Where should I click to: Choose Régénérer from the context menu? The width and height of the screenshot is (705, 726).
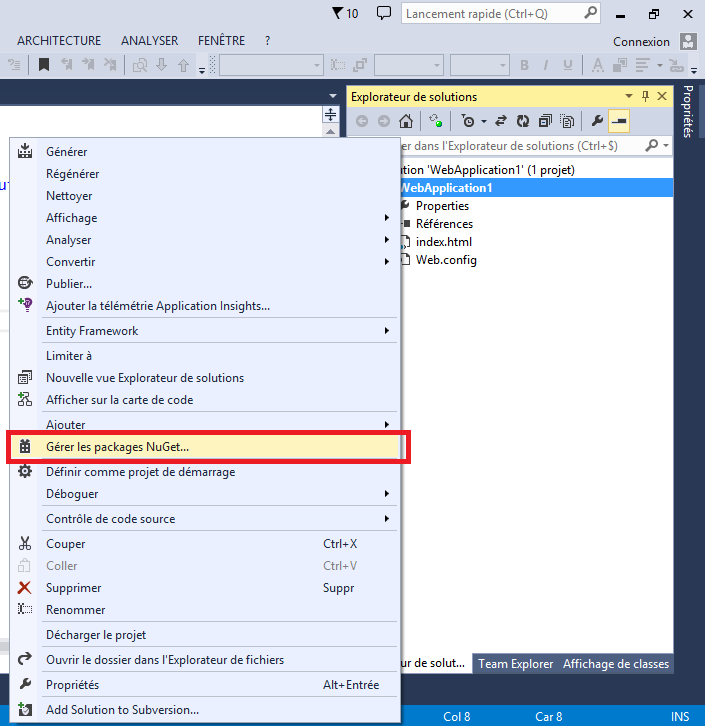click(205, 174)
